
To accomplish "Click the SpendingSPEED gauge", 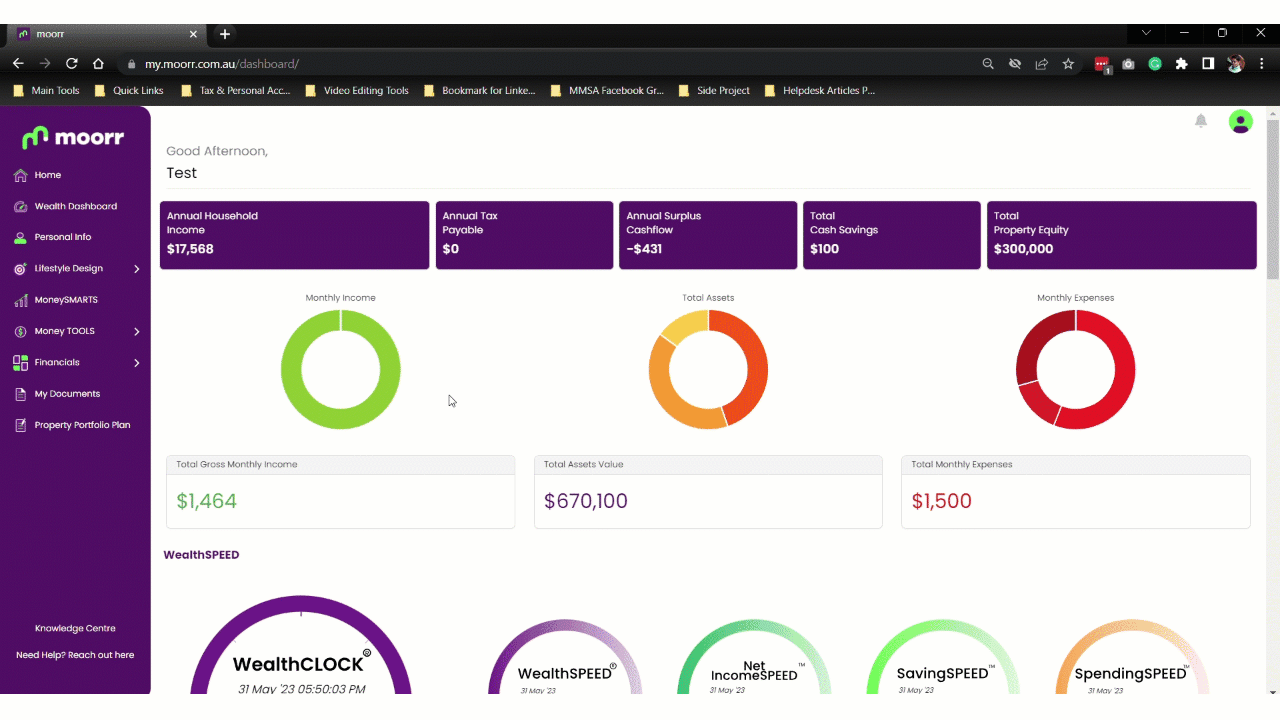I will click(1132, 657).
